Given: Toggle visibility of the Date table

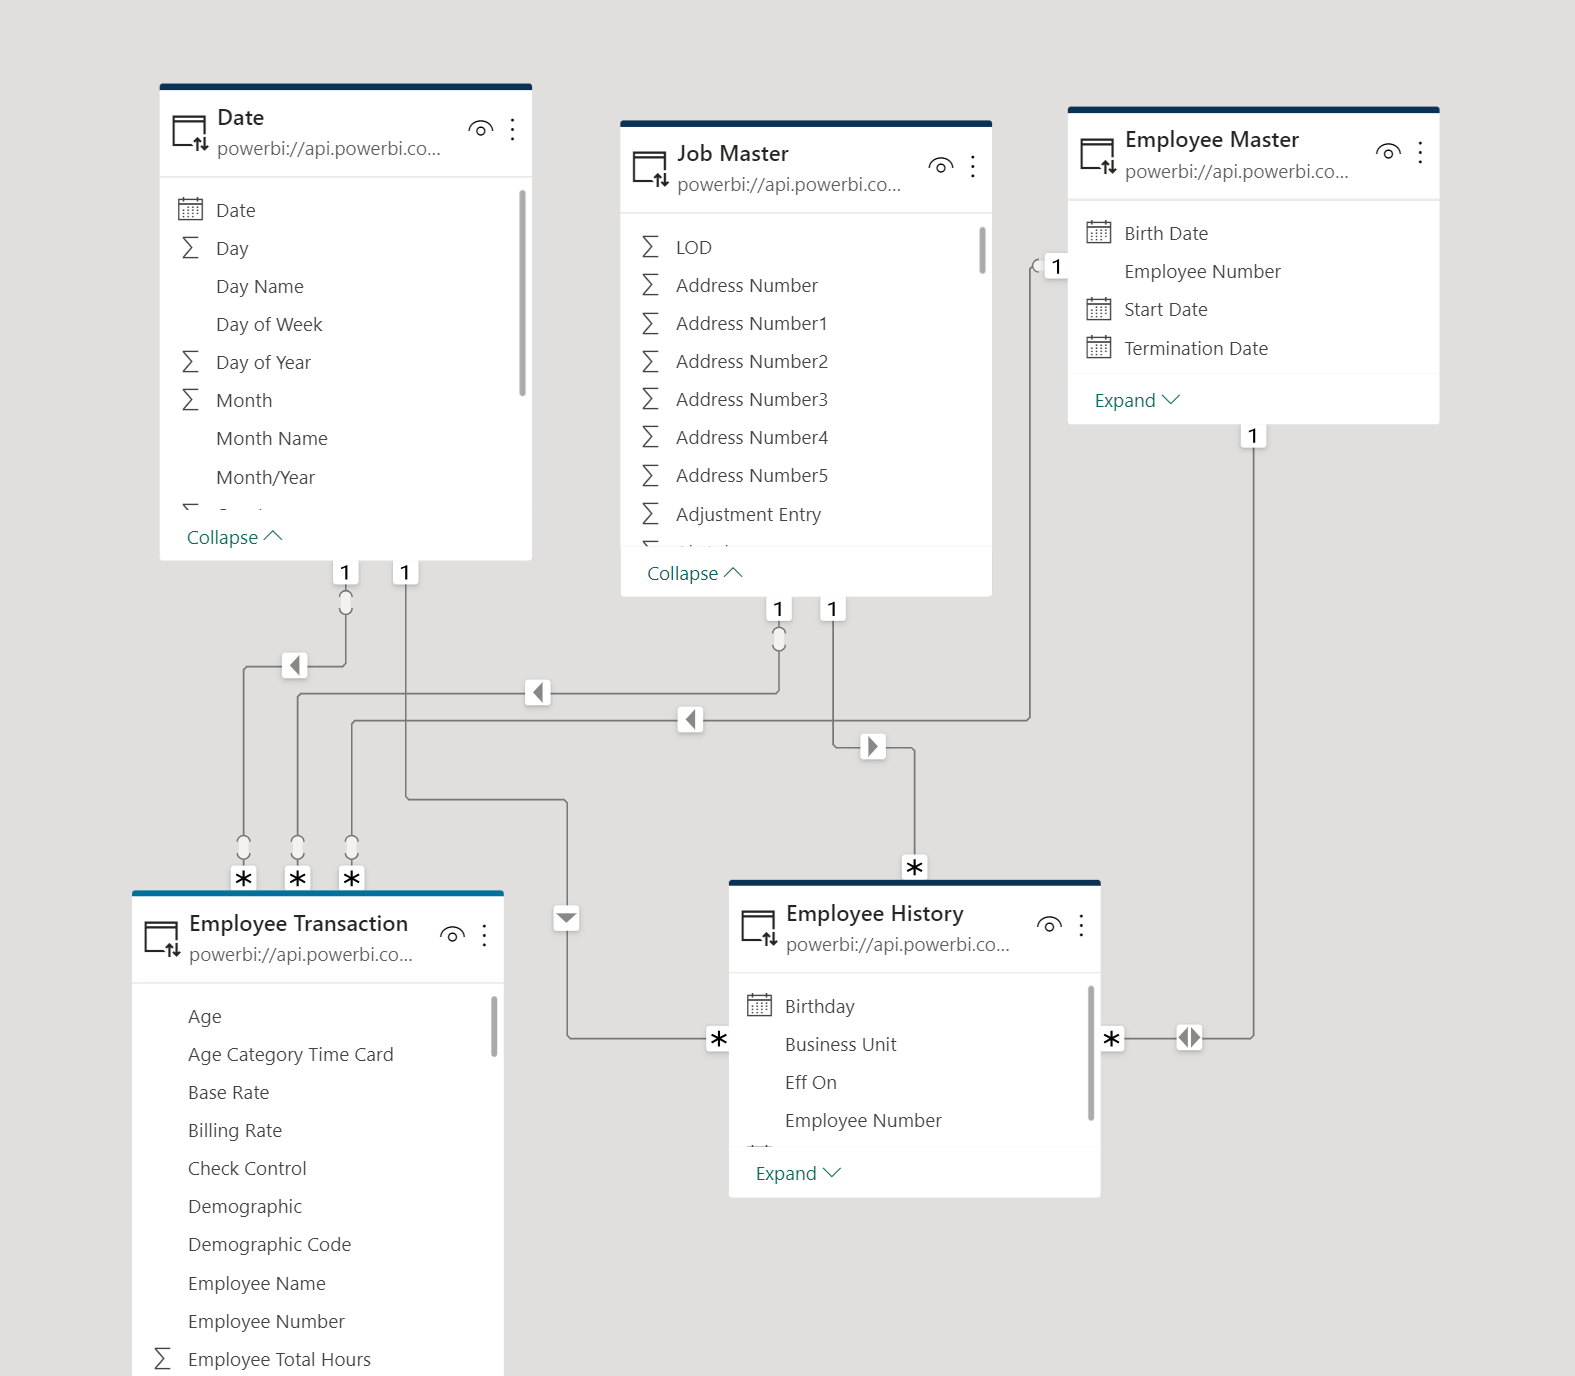Looking at the screenshot, I should coord(481,129).
